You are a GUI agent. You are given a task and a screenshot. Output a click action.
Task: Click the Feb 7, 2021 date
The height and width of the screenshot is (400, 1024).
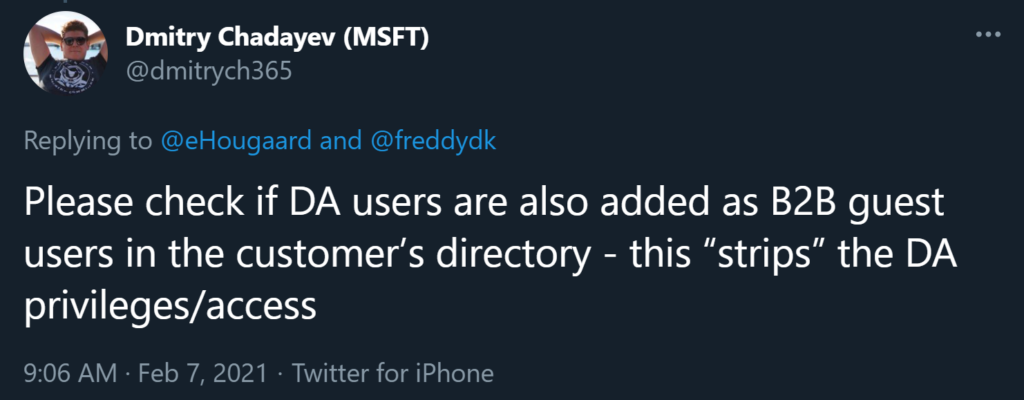point(204,373)
